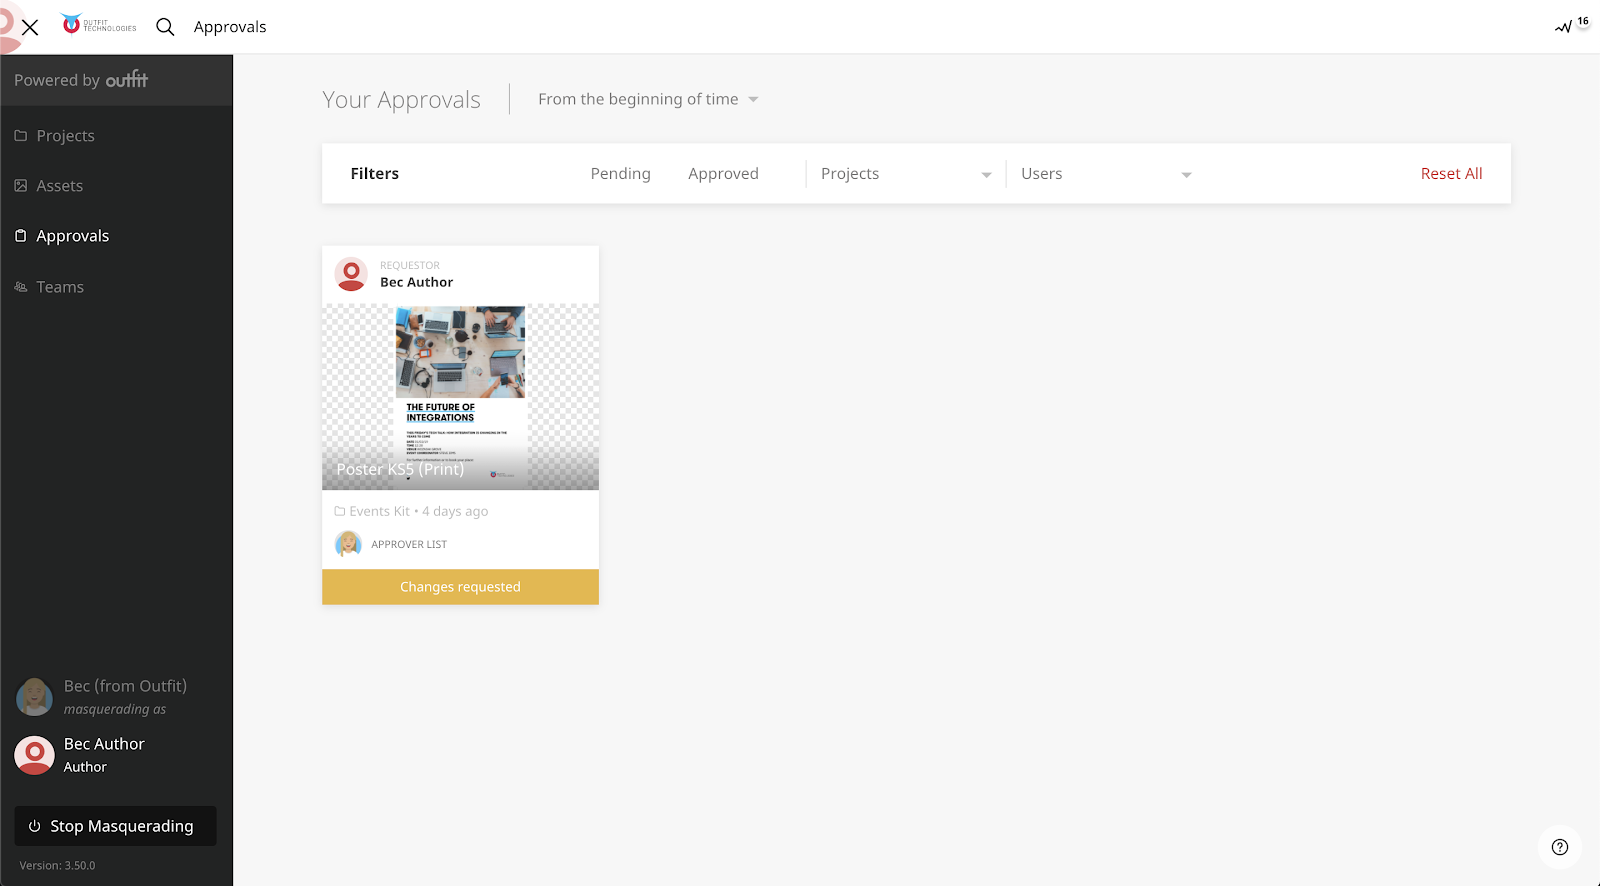This screenshot has height=886, width=1600.
Task: Open the Projects filter dropdown
Action: (906, 174)
